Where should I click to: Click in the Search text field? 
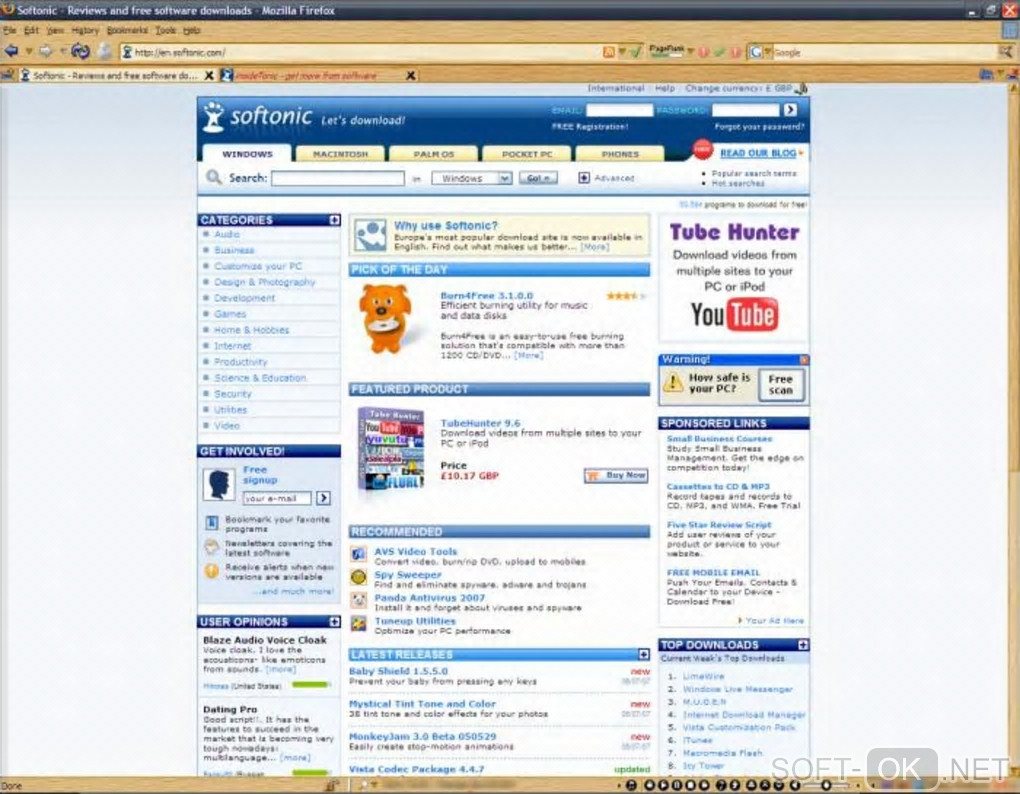tap(338, 178)
